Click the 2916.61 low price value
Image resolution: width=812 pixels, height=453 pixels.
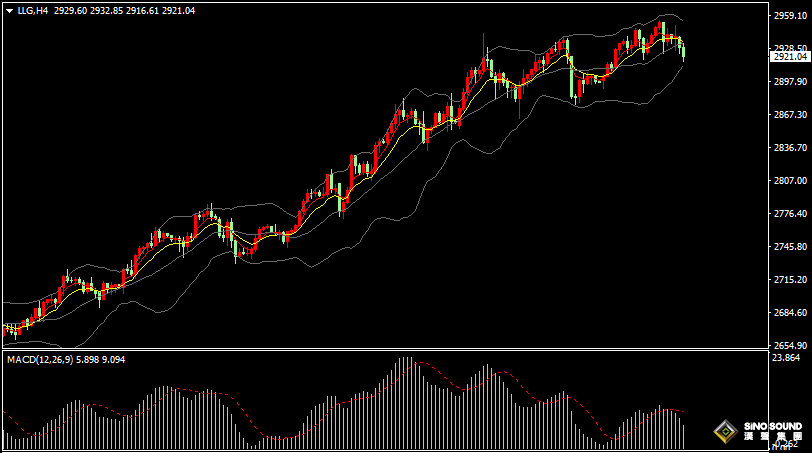pos(142,10)
